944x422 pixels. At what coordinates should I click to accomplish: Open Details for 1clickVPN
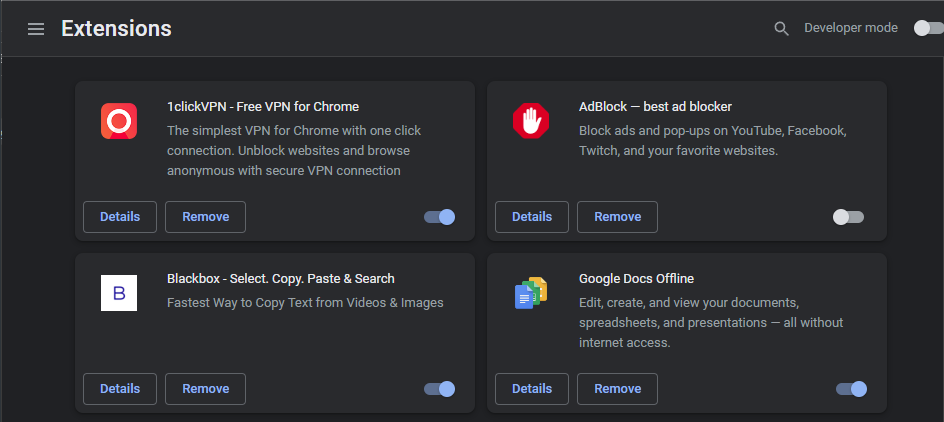click(x=120, y=217)
